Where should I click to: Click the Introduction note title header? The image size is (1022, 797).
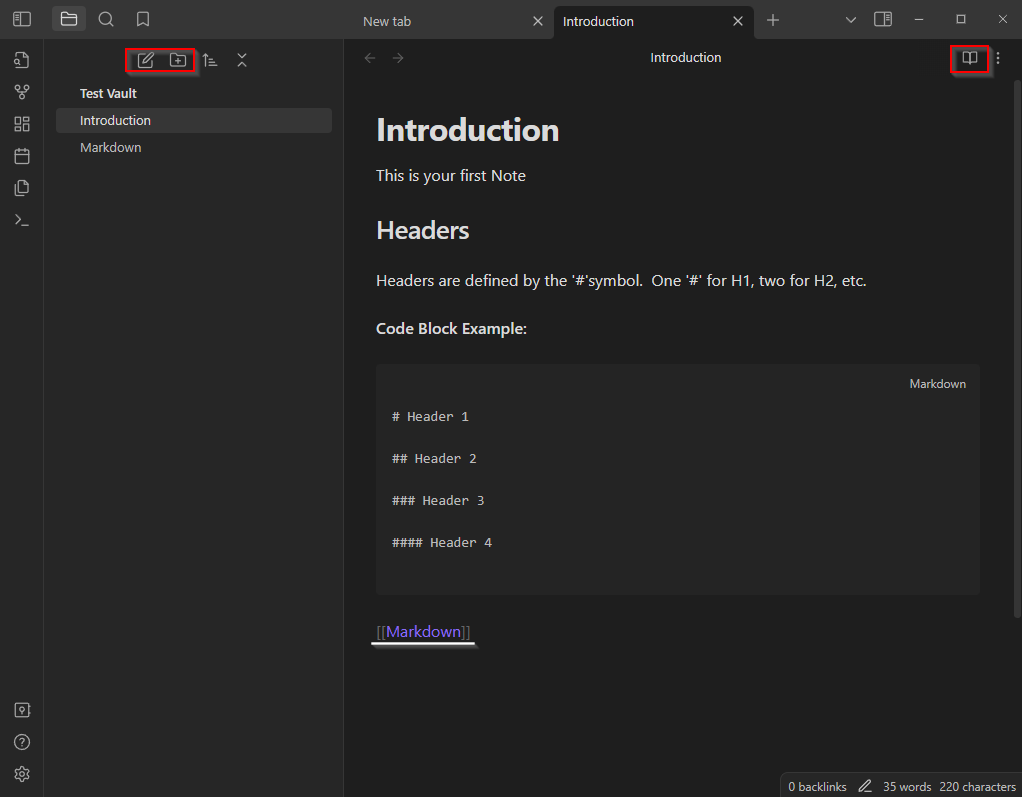tap(686, 58)
